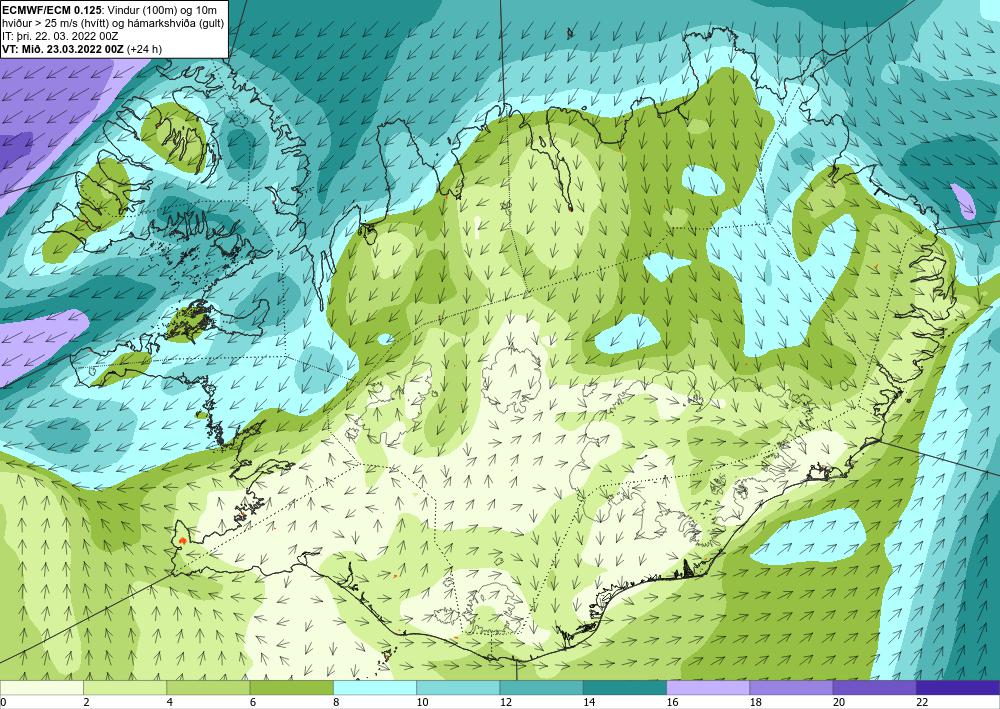Screen dimensions: 1000x709
Task: Choose the darker green 6–8 legend swatch
Action: tap(291, 688)
